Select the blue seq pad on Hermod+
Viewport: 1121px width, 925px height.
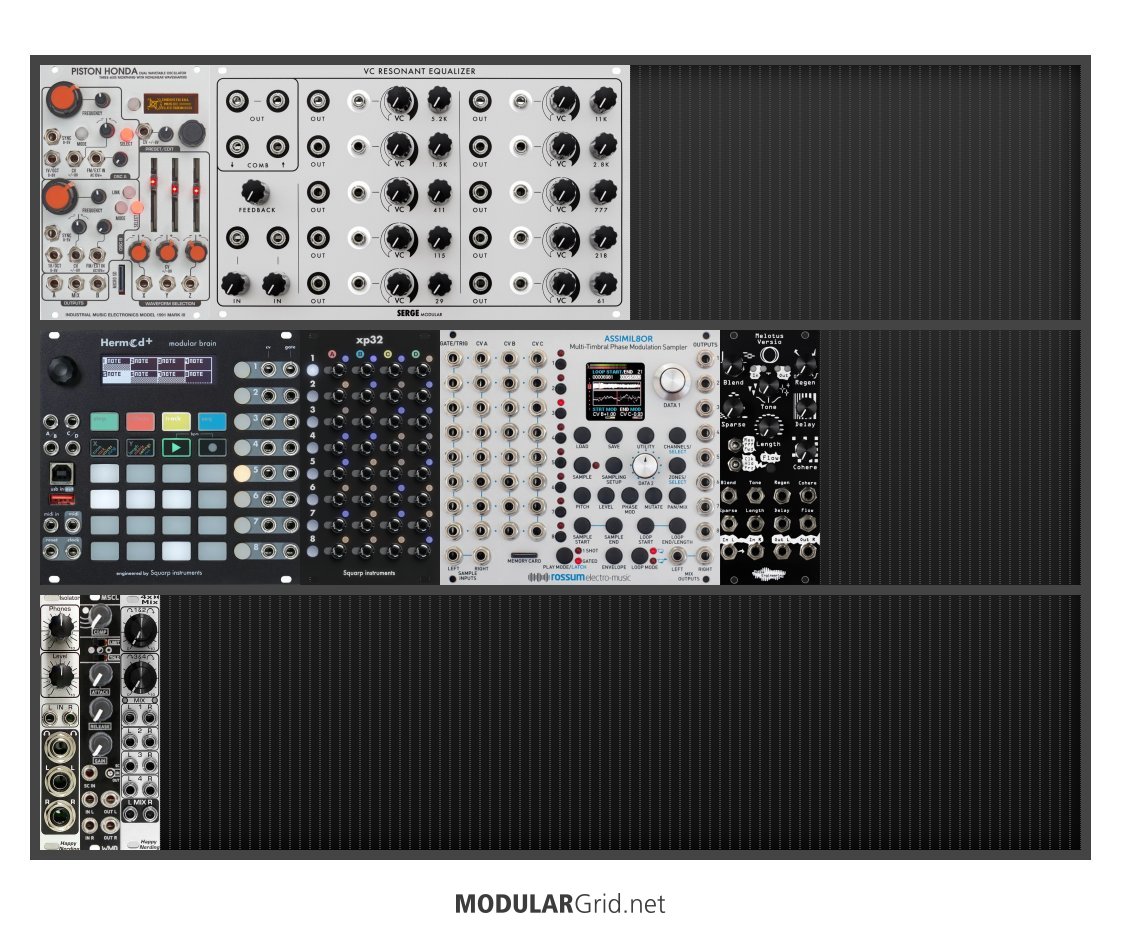point(212,421)
